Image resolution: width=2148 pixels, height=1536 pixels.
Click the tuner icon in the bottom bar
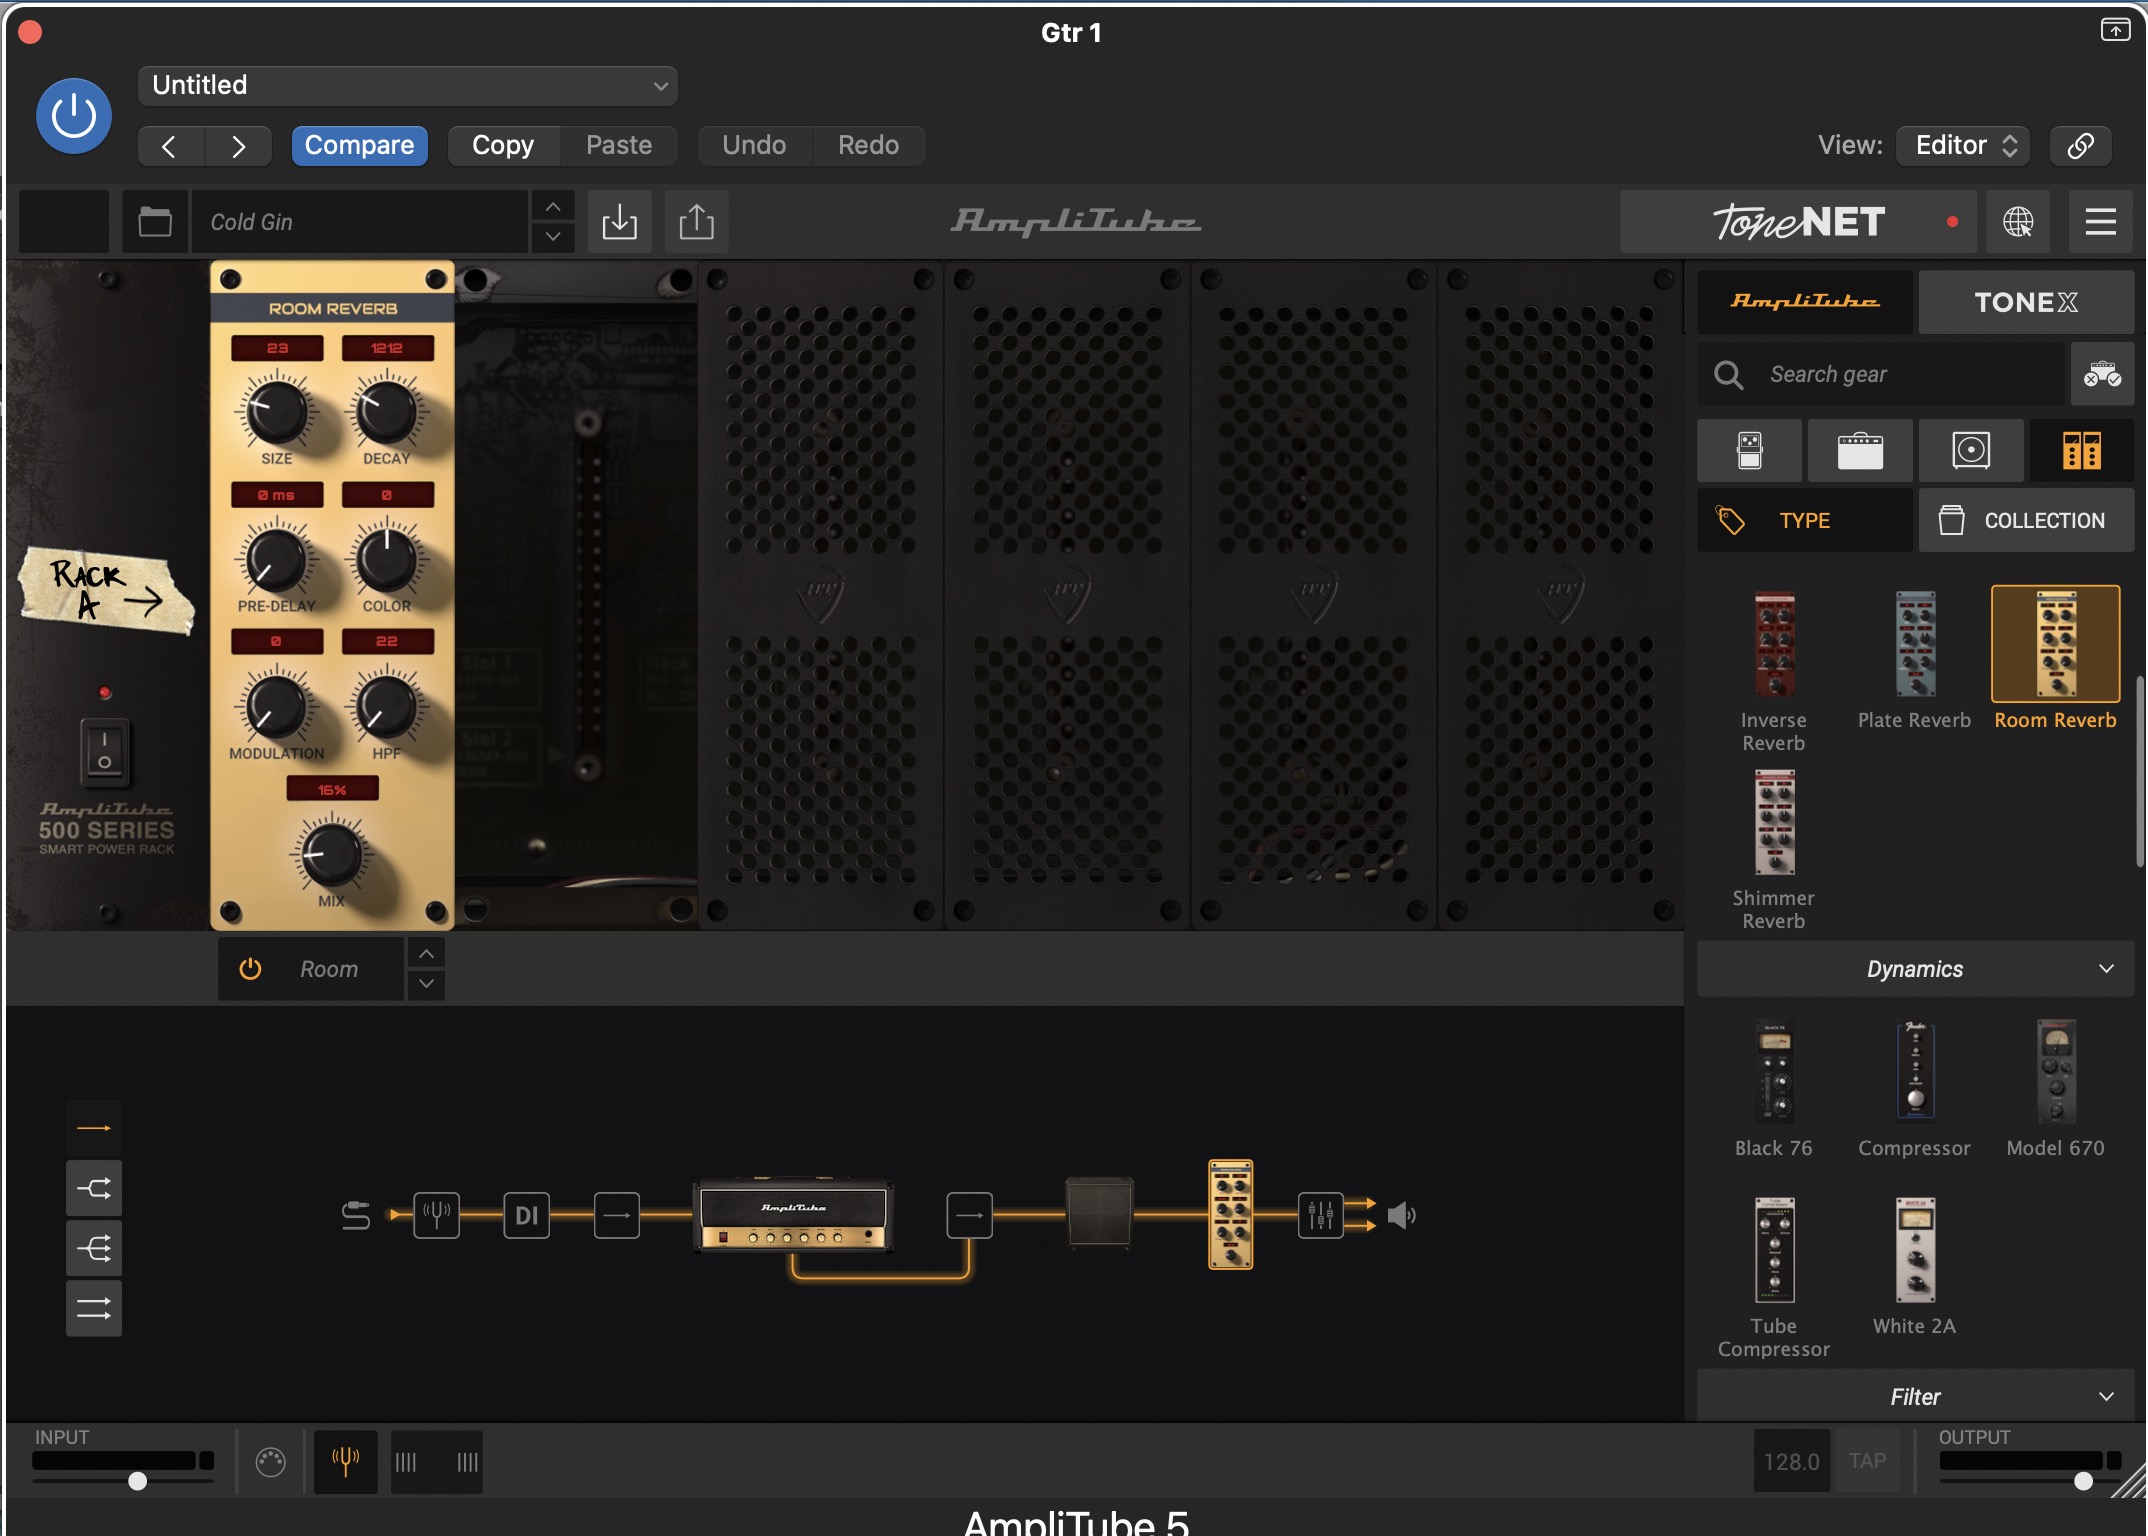point(345,1461)
